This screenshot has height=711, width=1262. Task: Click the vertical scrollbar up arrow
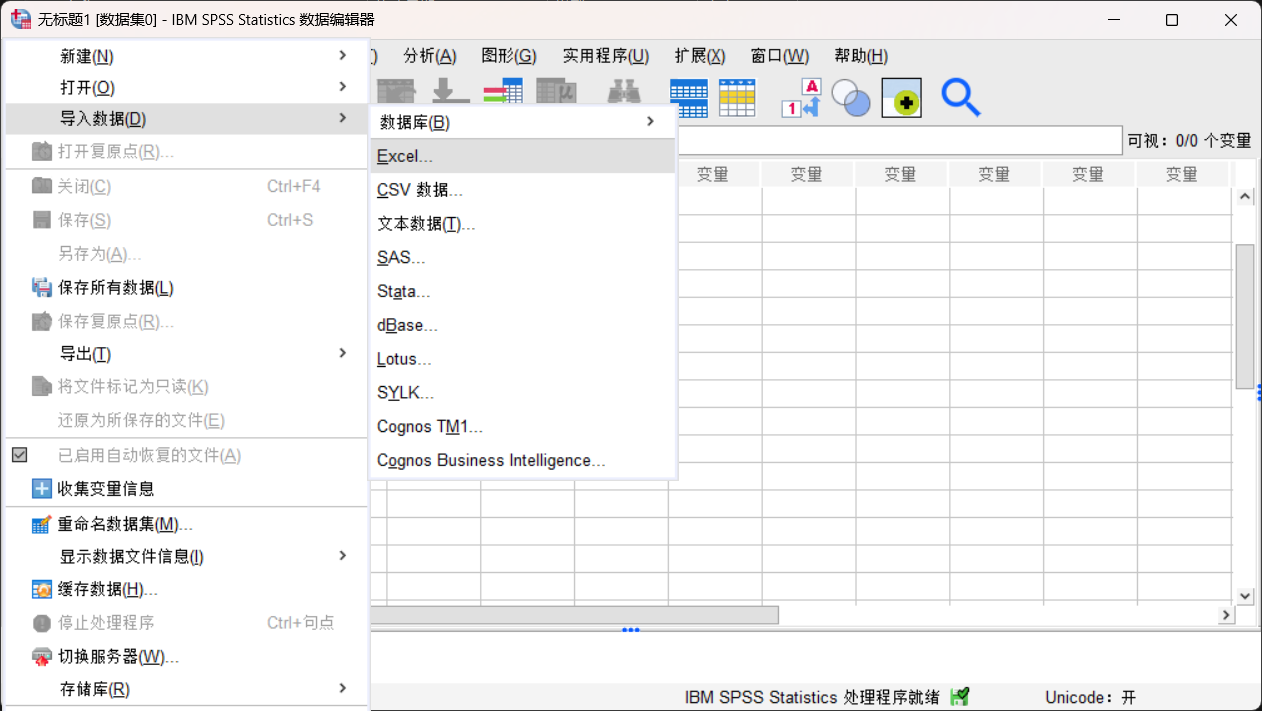point(1245,196)
